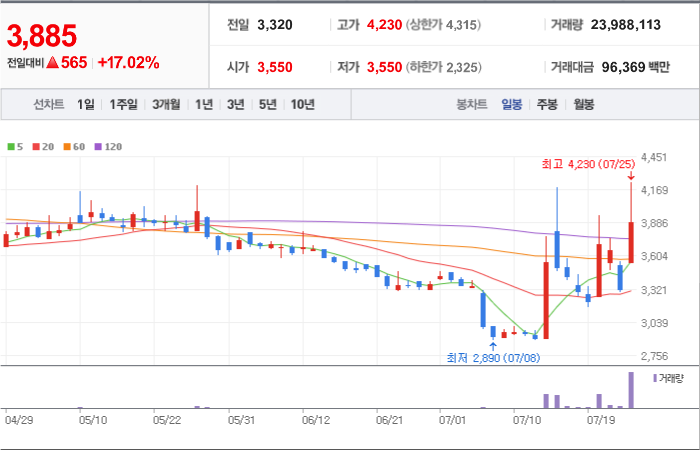The width and height of the screenshot is (700, 450).
Task: Click the 4,451 price axis label
Action: pyautogui.click(x=654, y=157)
